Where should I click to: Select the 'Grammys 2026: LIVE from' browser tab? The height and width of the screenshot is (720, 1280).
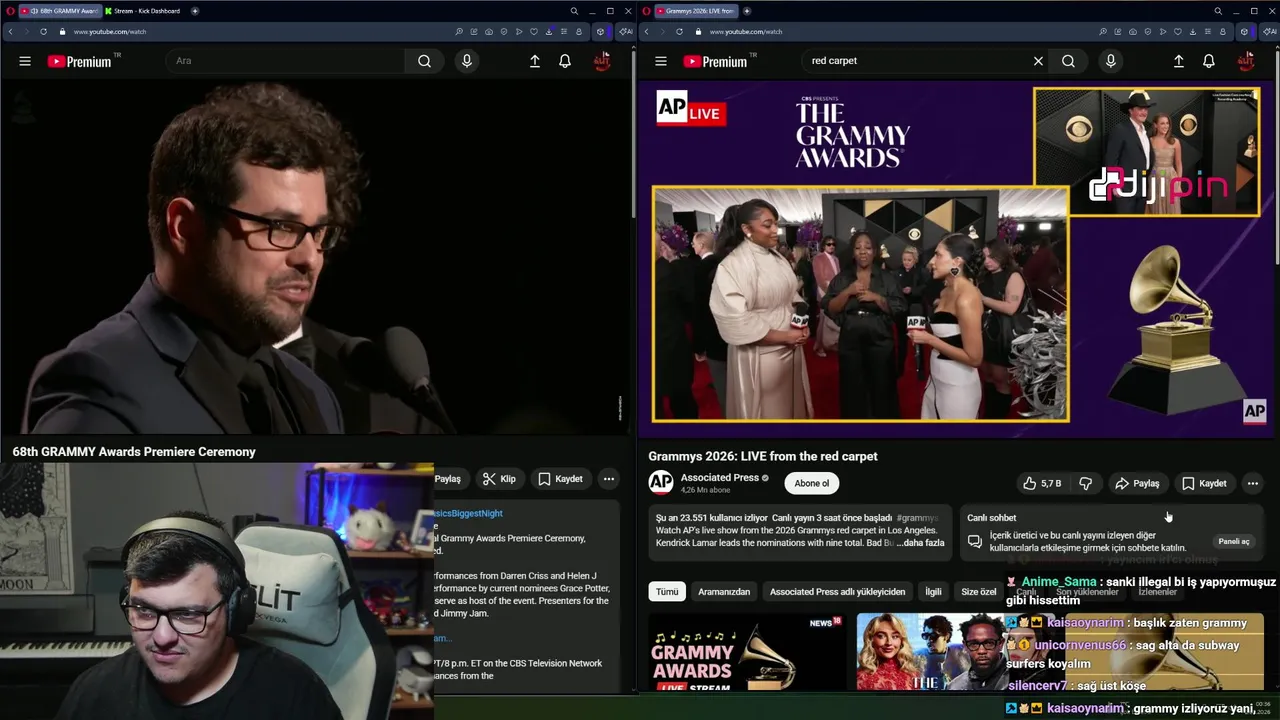(x=695, y=11)
